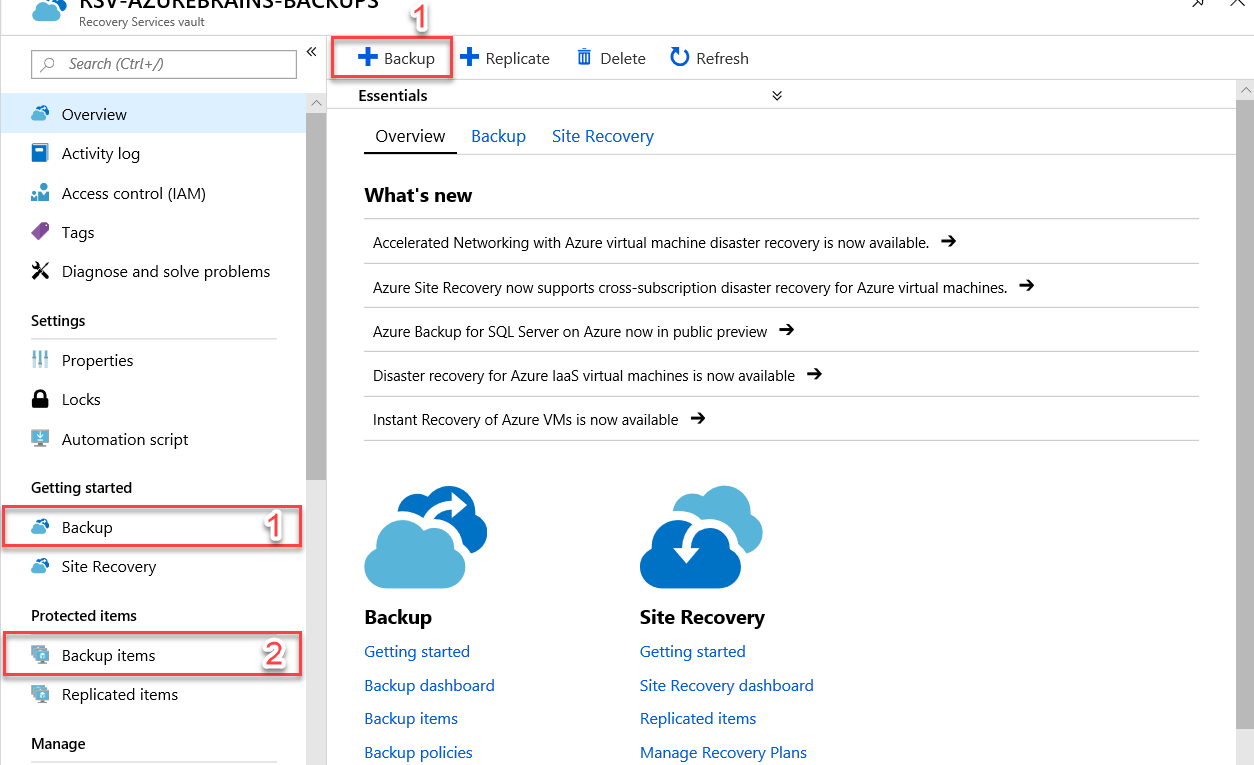Click Getting started link under Backup
Screen dimensions: 1254x765
[417, 651]
